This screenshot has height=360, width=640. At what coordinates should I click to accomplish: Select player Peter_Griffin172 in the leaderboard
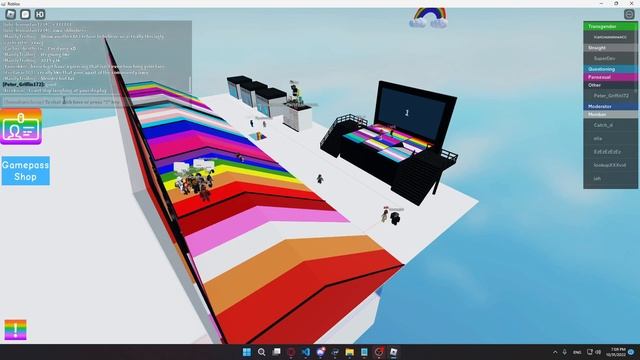tap(610, 96)
